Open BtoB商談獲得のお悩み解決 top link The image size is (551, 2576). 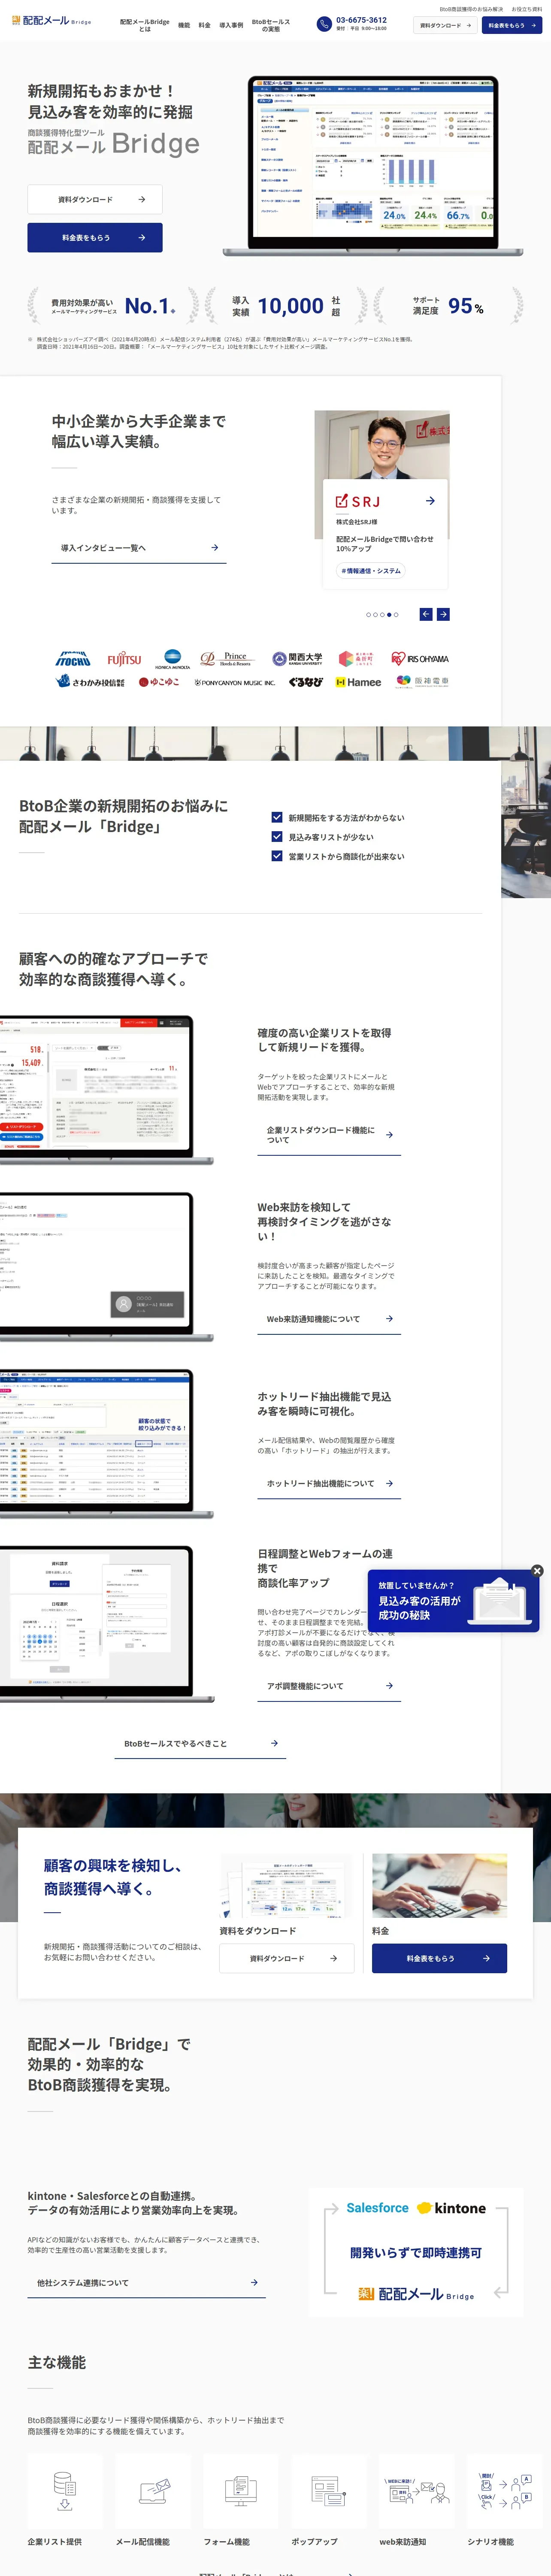471,9
